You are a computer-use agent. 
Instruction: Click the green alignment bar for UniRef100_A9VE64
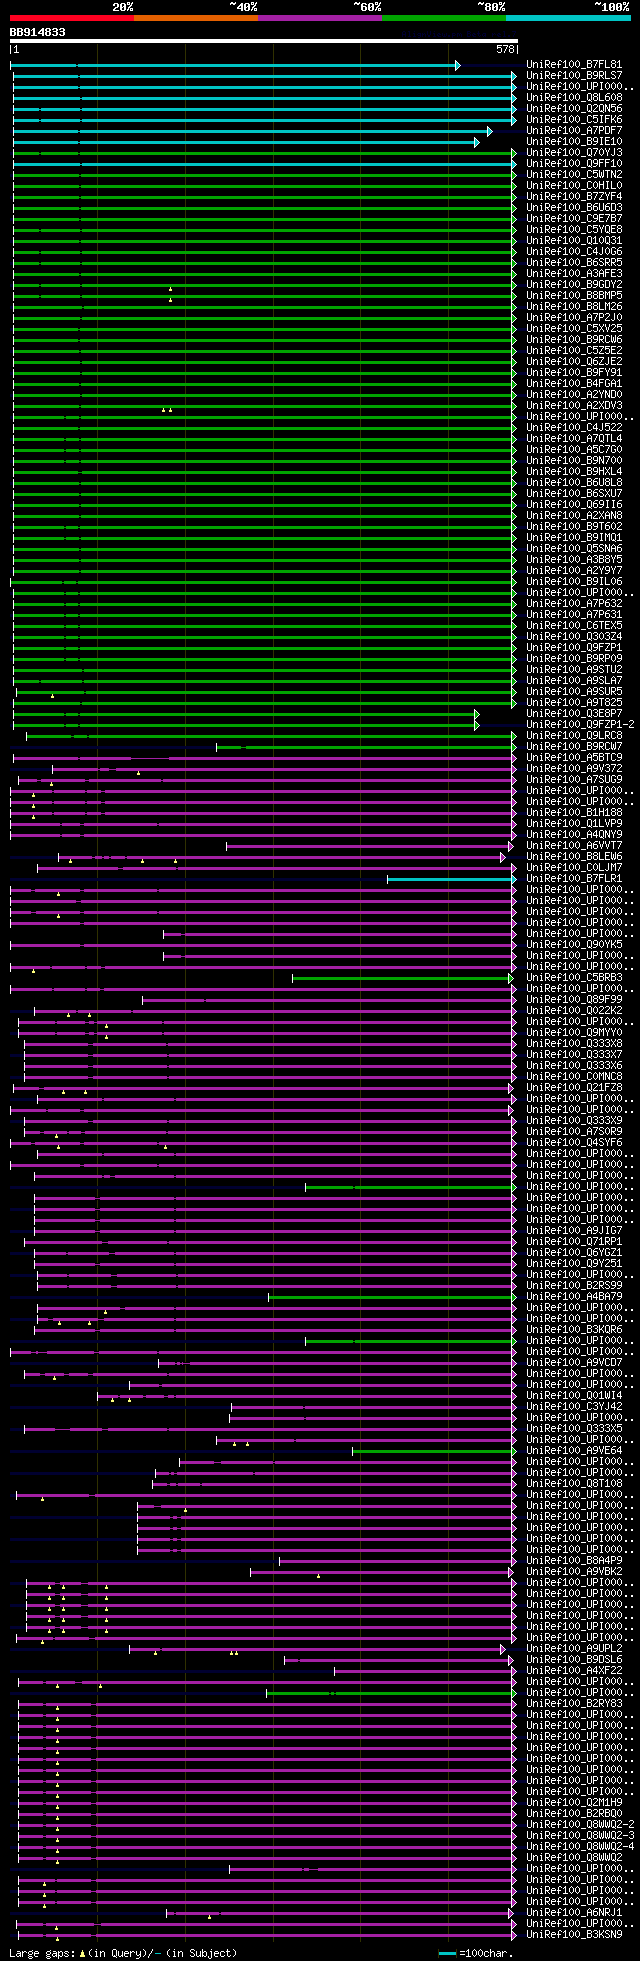pos(434,1451)
